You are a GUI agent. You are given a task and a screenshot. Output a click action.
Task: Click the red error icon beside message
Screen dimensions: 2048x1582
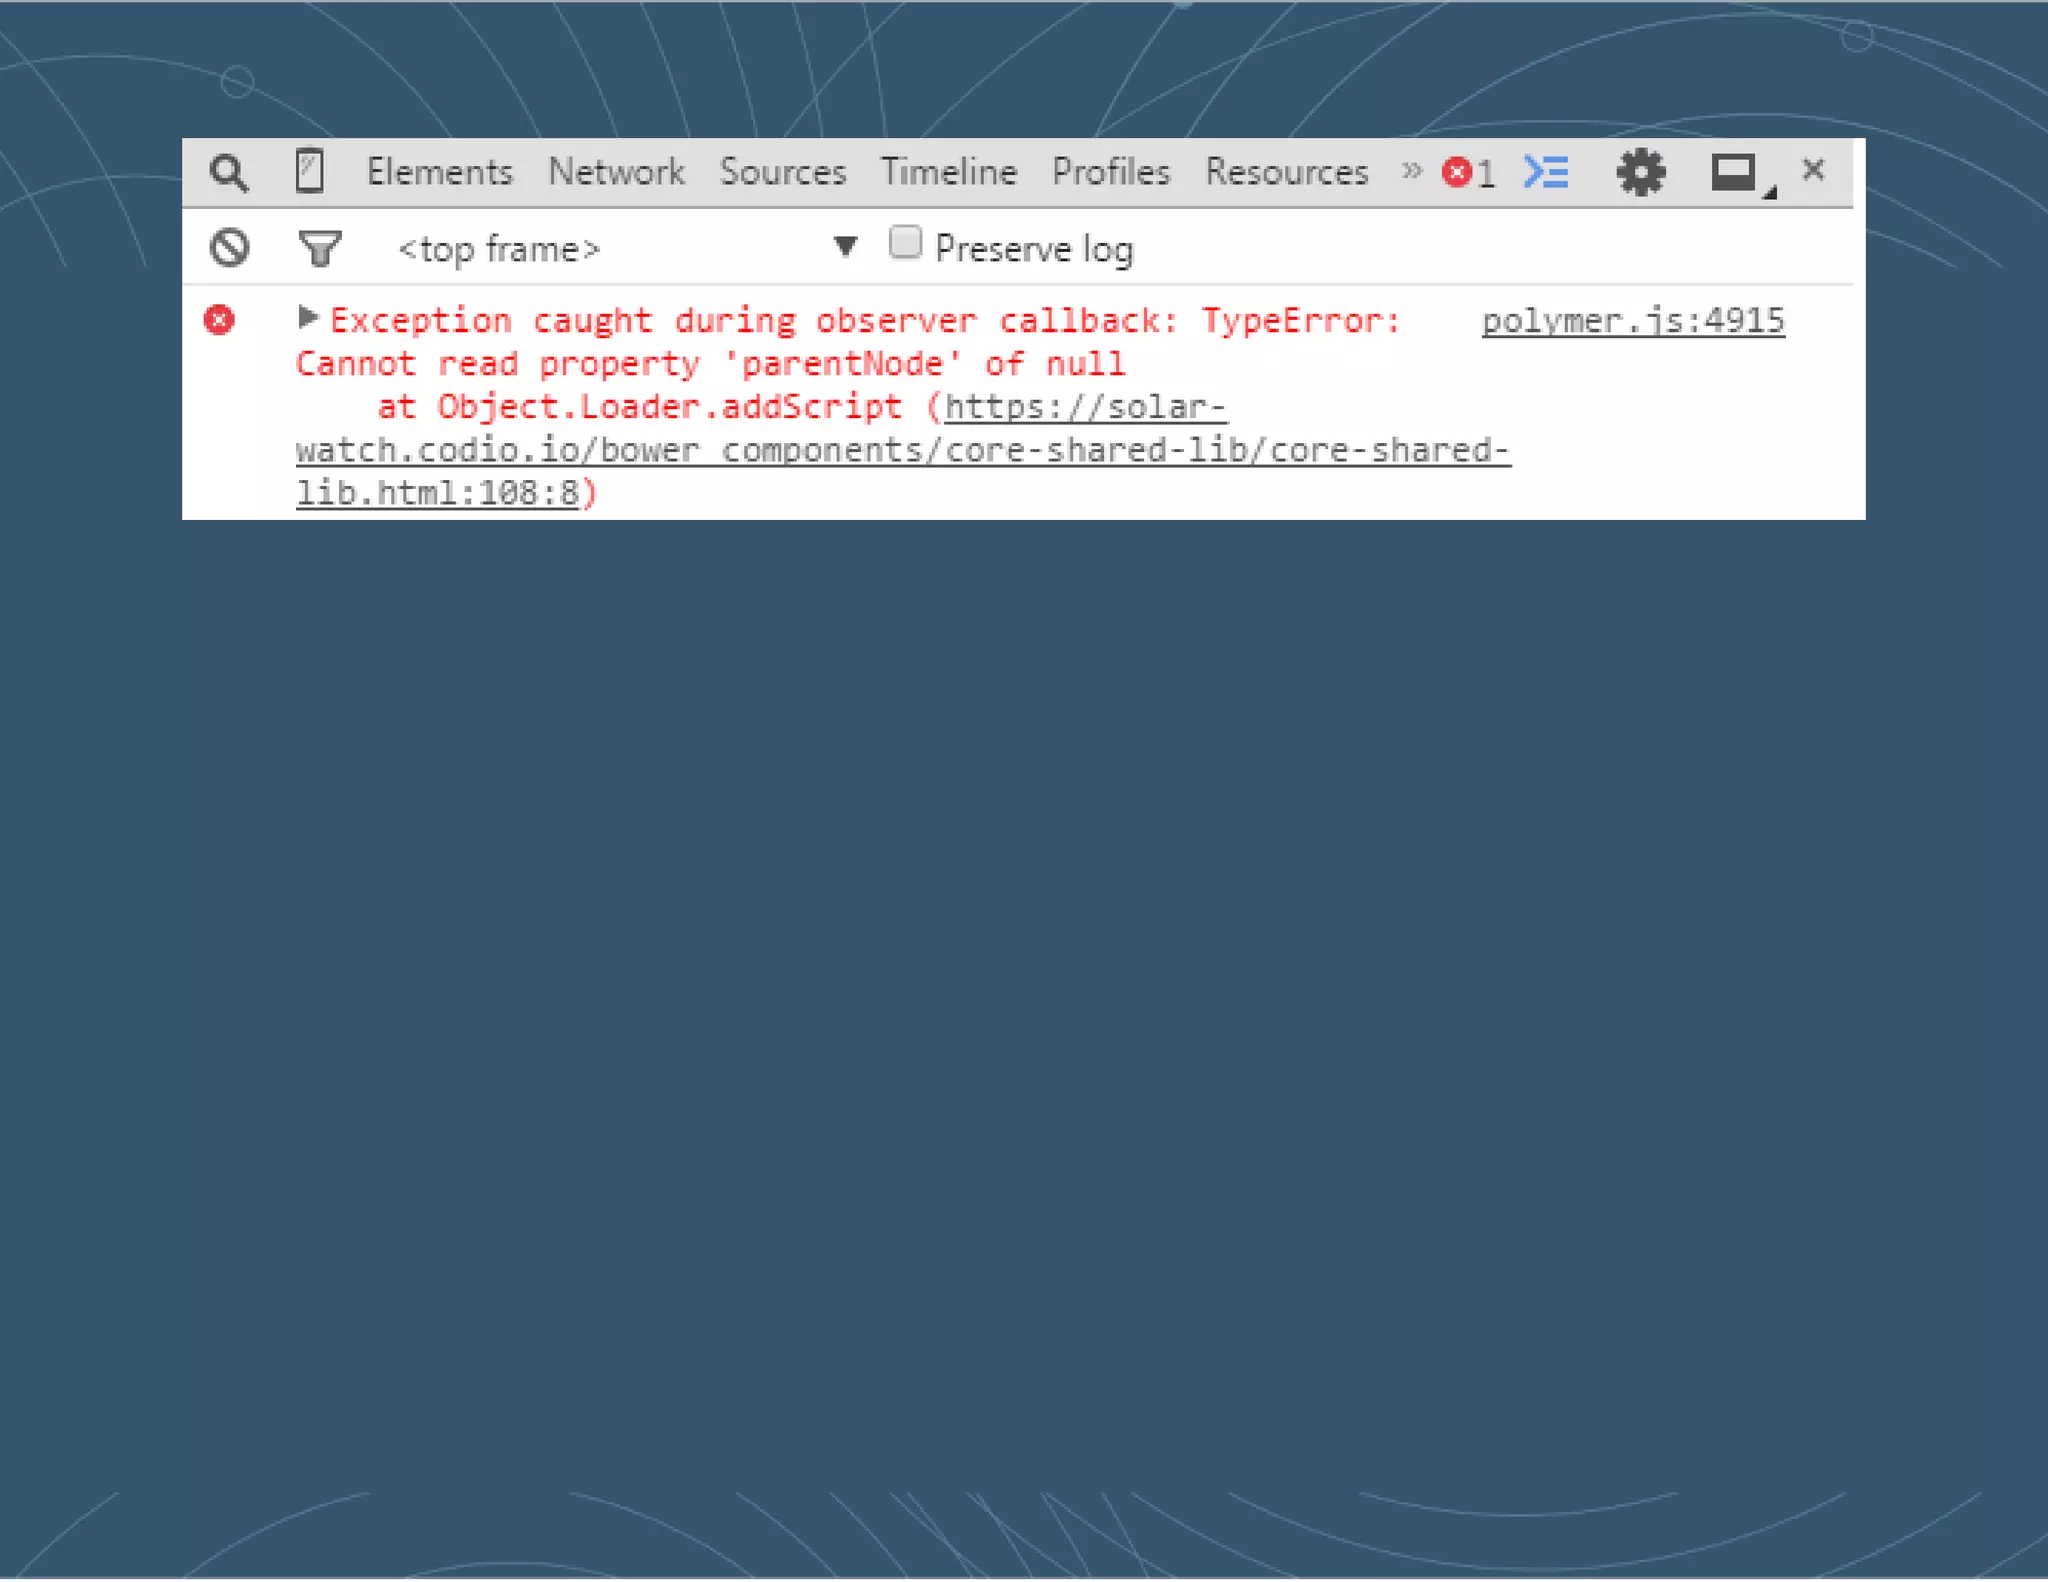coord(219,320)
